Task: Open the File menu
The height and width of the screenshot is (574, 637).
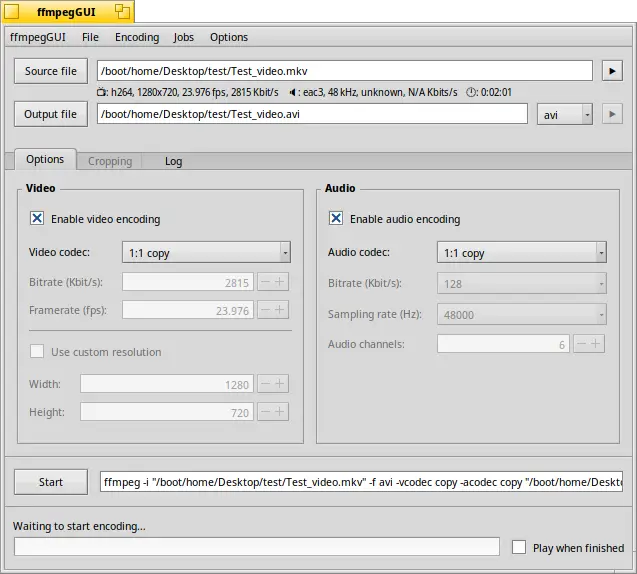Action: (x=90, y=37)
